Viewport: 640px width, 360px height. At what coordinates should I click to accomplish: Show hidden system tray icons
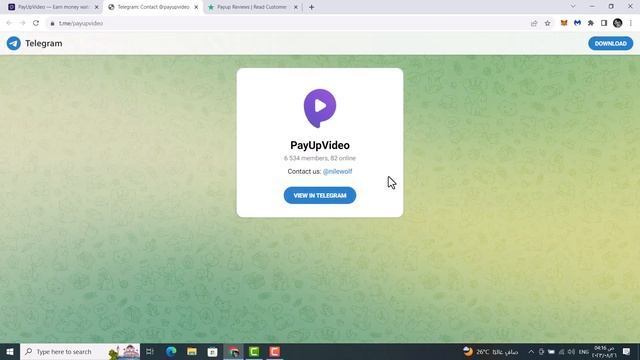[531, 351]
